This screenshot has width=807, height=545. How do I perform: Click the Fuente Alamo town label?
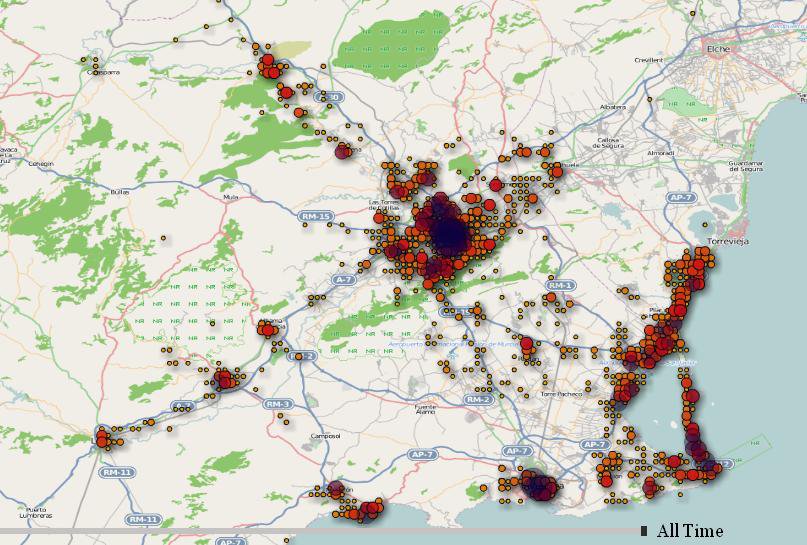[x=426, y=410]
